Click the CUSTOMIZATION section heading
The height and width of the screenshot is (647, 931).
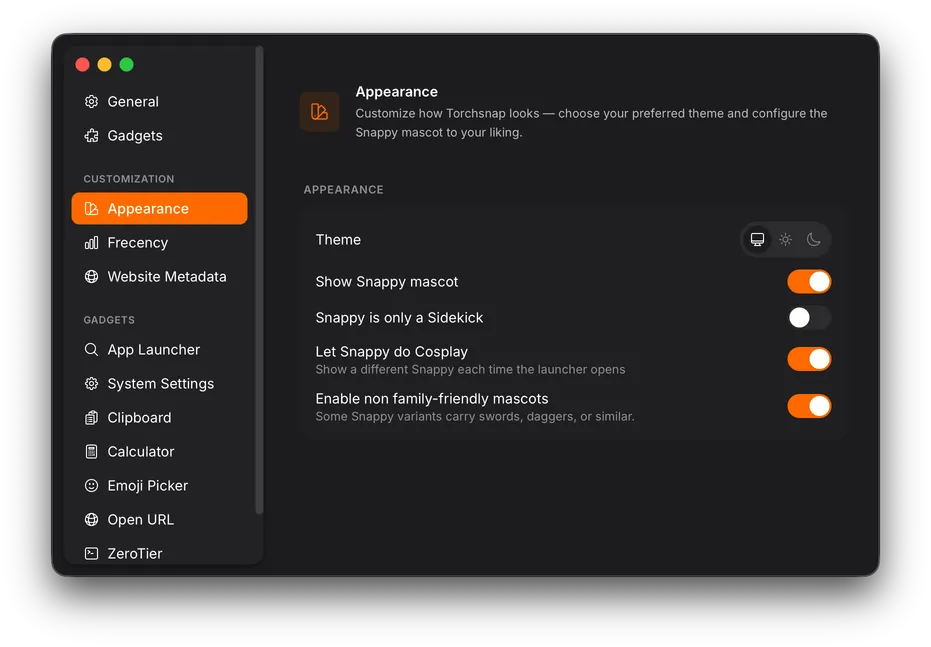(129, 179)
